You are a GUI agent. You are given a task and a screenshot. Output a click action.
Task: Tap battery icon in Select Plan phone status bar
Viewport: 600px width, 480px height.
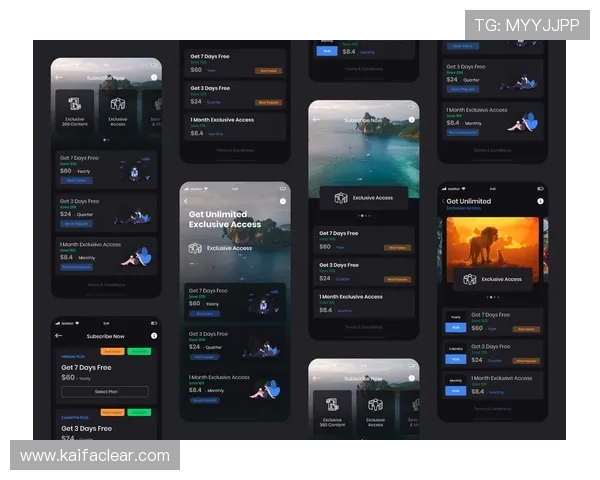tap(153, 323)
